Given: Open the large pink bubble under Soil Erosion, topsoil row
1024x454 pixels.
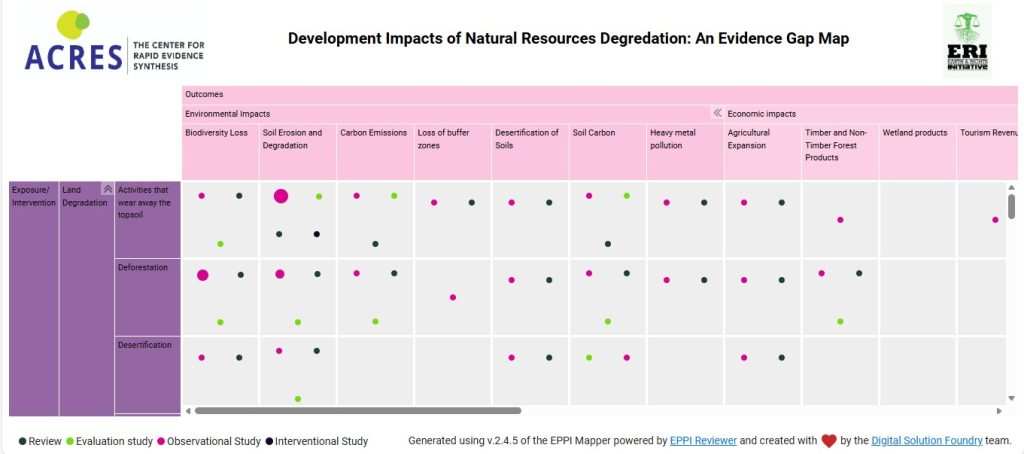Looking at the screenshot, I should tap(281, 196).
